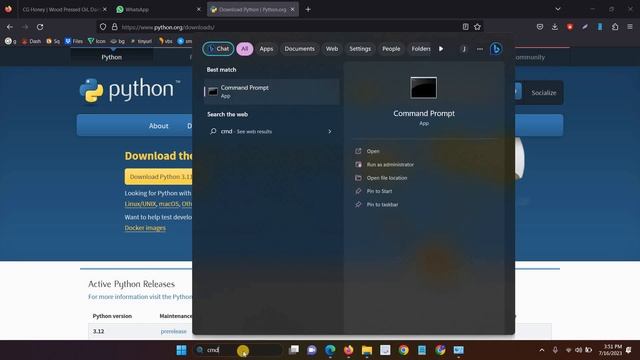Open tracking protection shield icon
Viewport: 640px width, 360px height.
coord(103,27)
